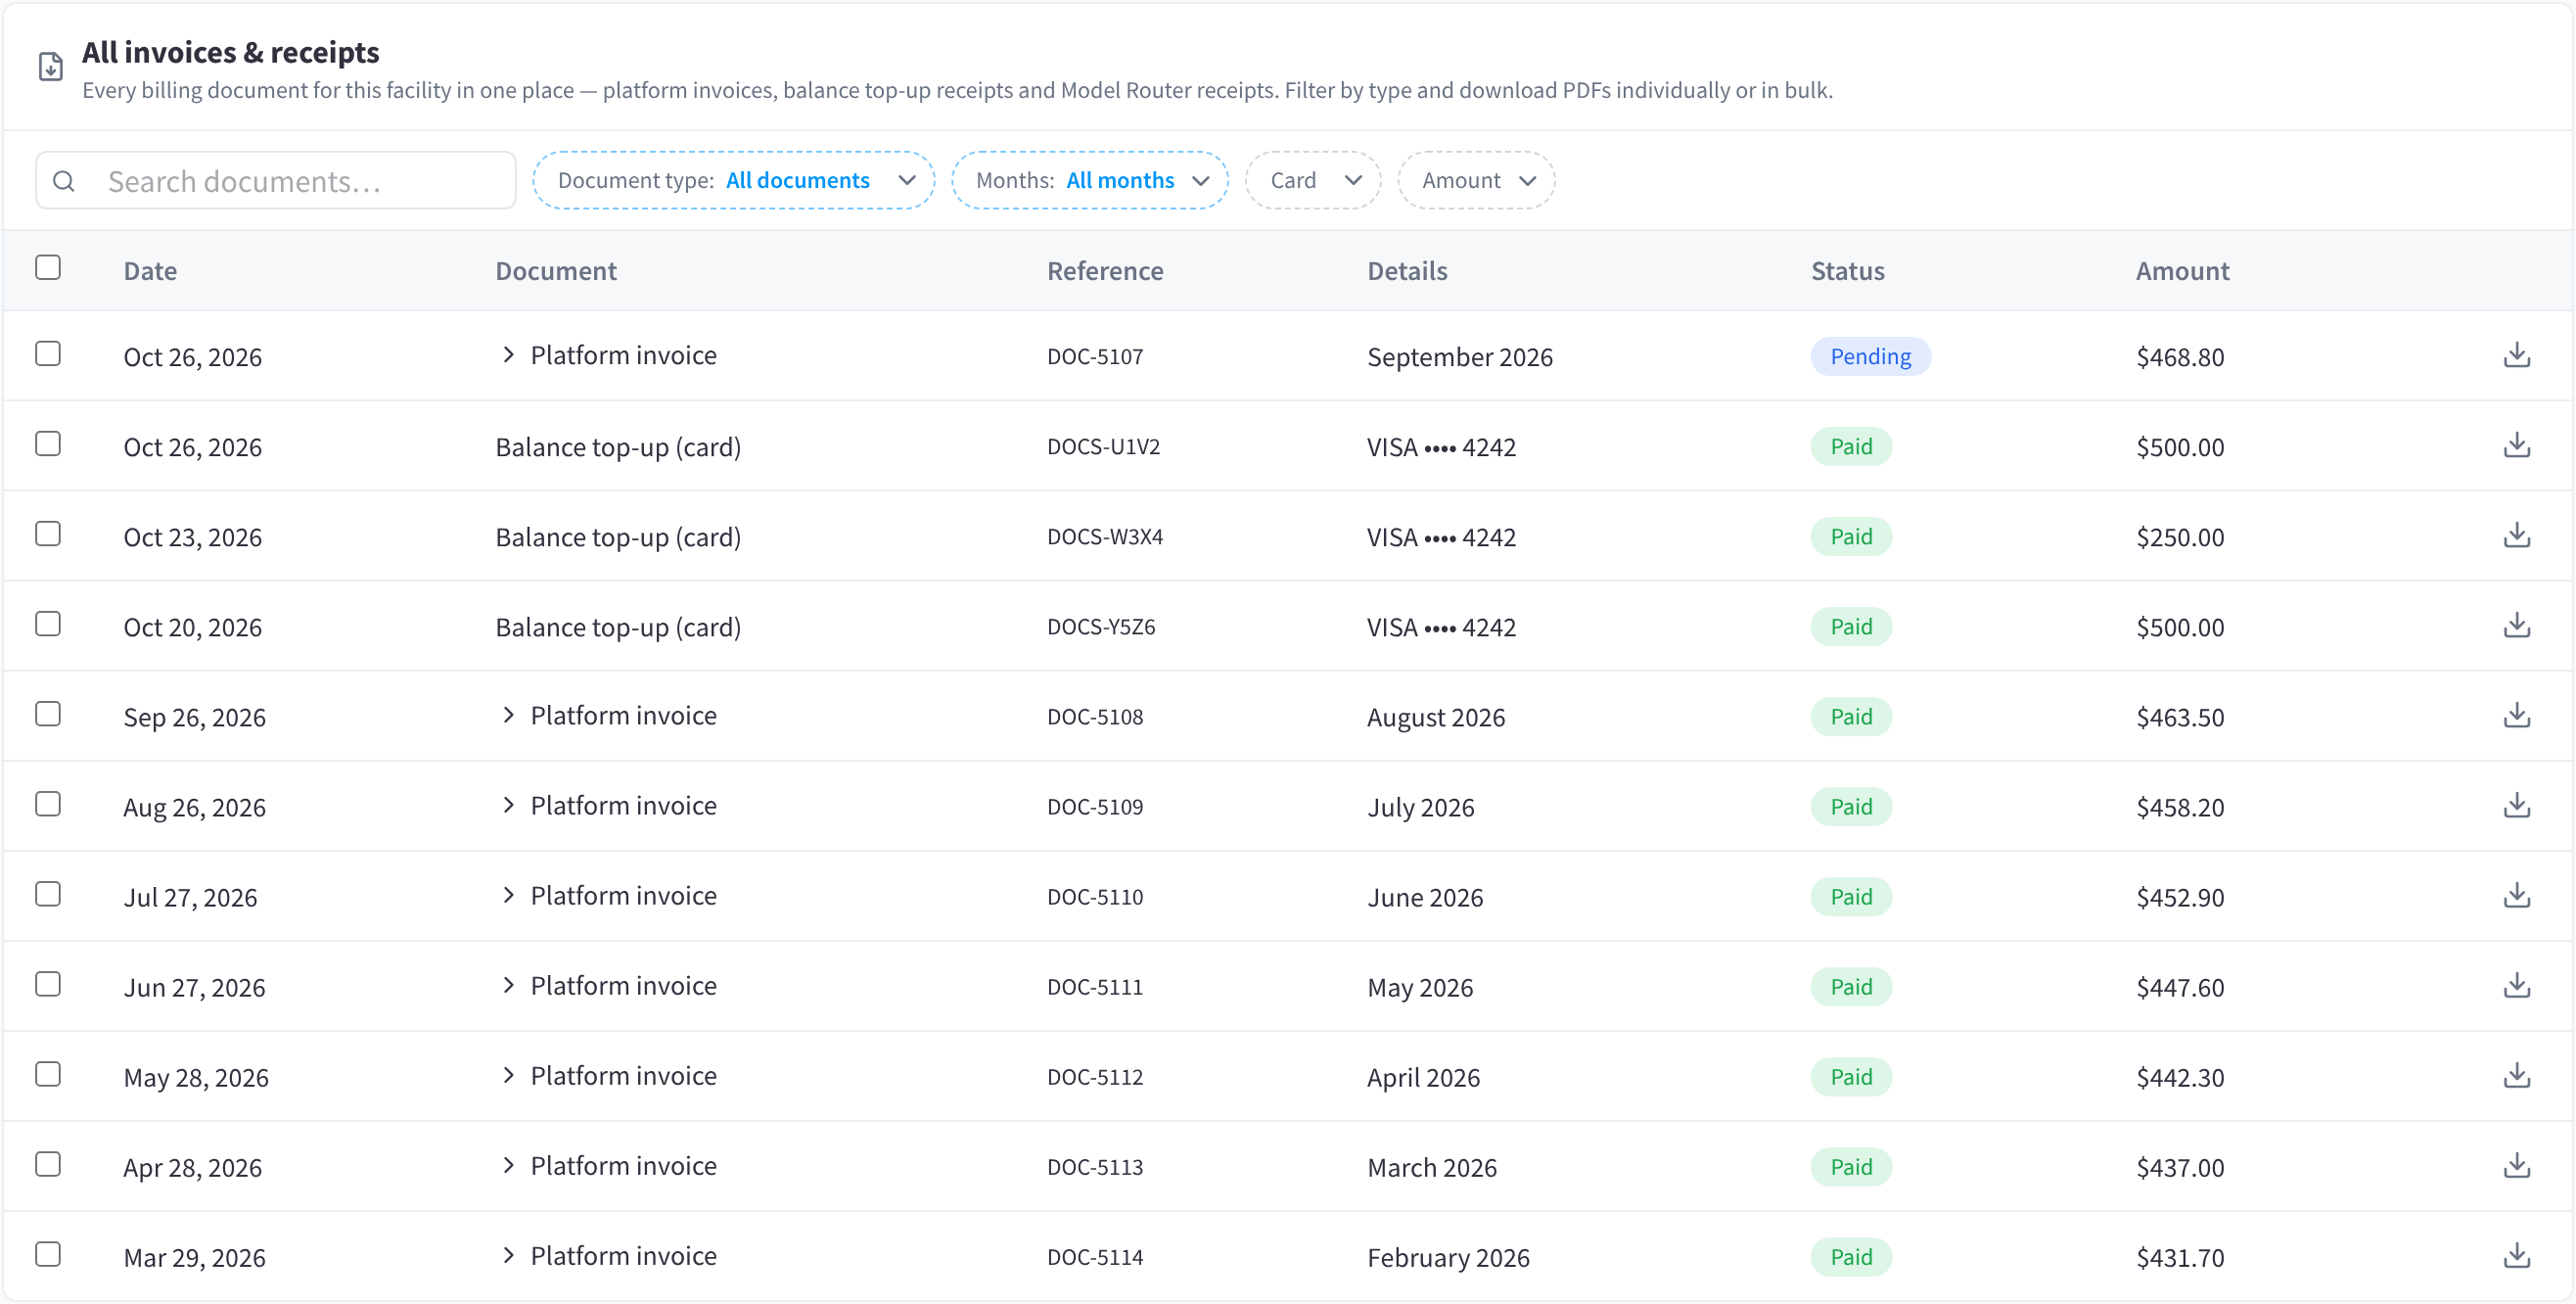Expand the September 2026 platform invoice row

click(x=508, y=355)
